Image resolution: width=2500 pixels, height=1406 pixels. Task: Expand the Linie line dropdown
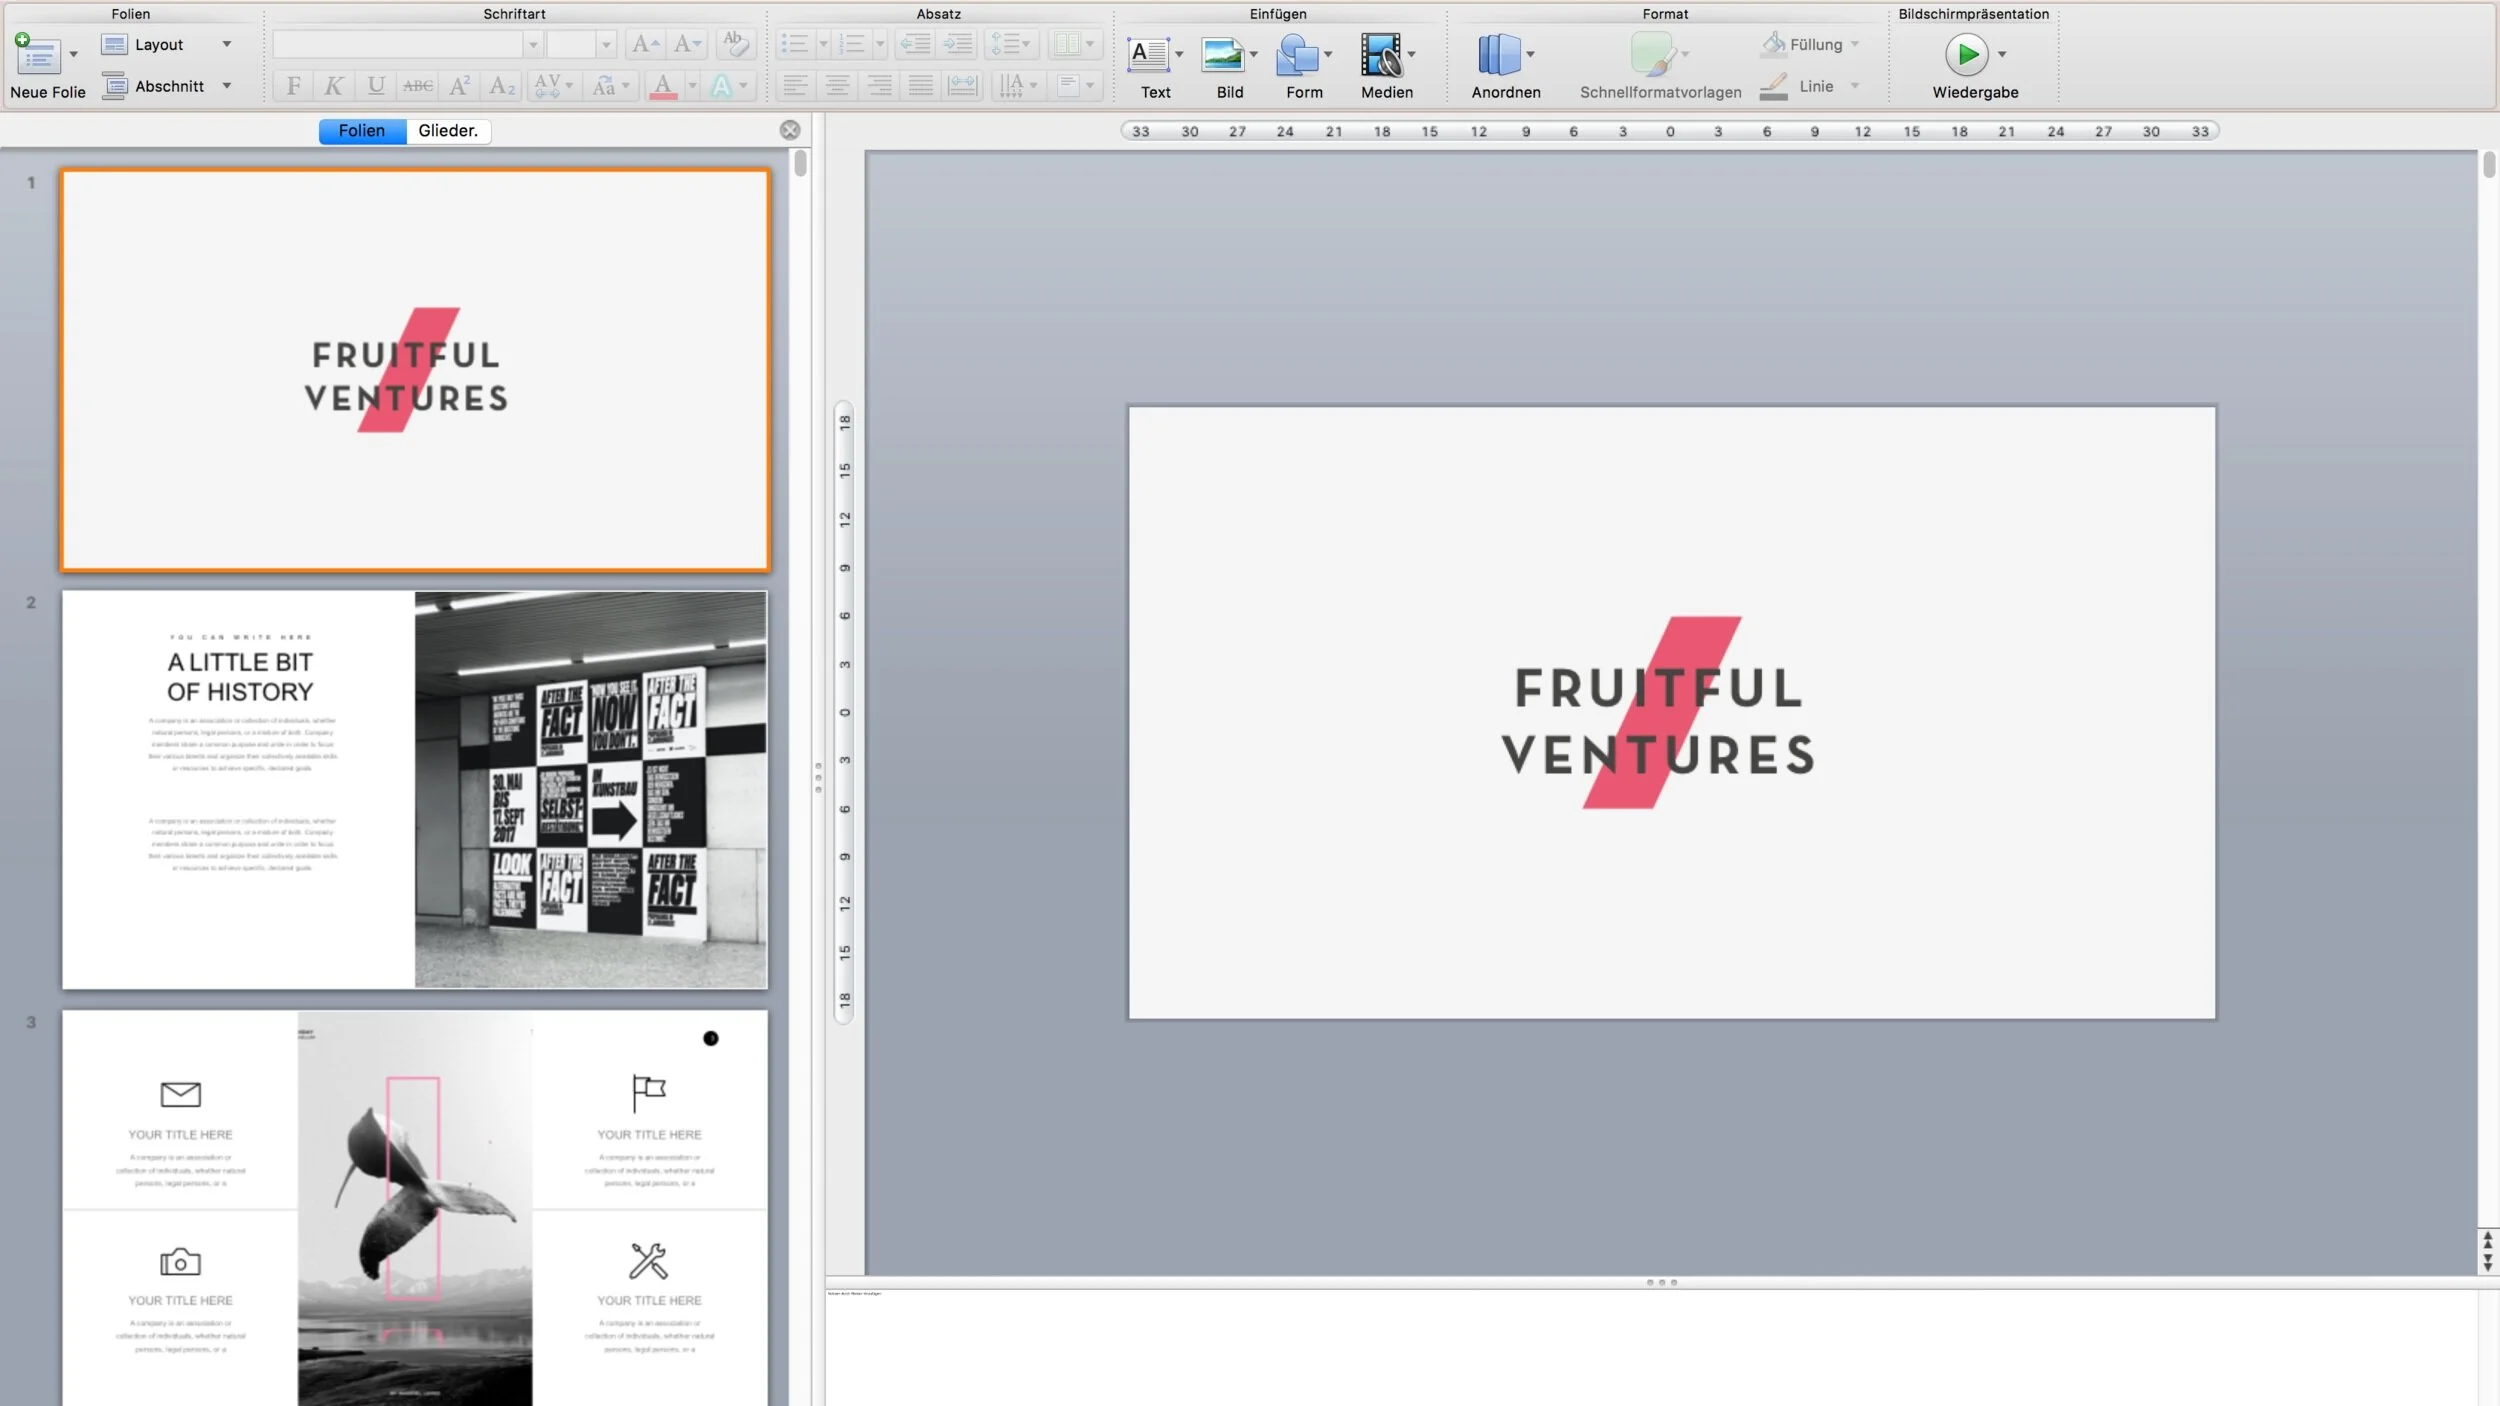pyautogui.click(x=1854, y=86)
